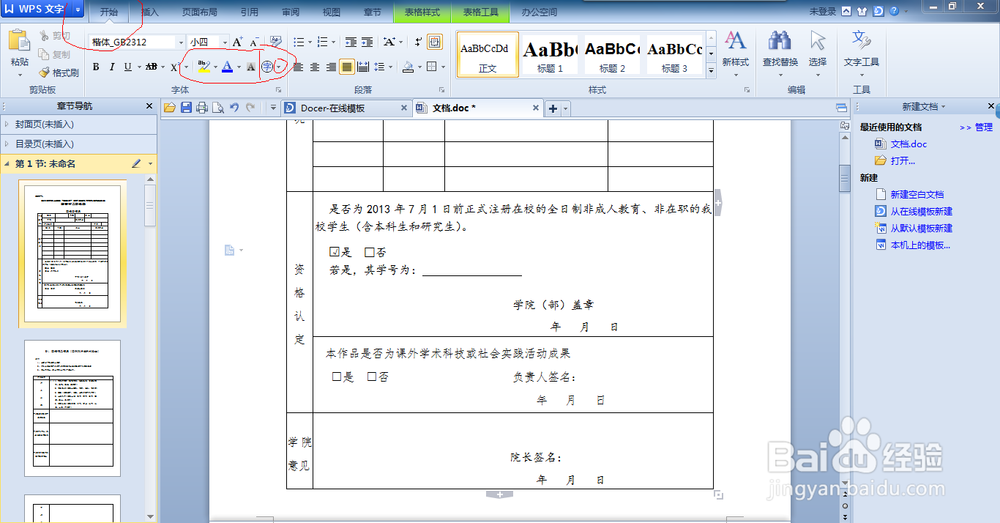Click the Grow Font A icon
This screenshot has width=1000, height=523.
pos(237,42)
